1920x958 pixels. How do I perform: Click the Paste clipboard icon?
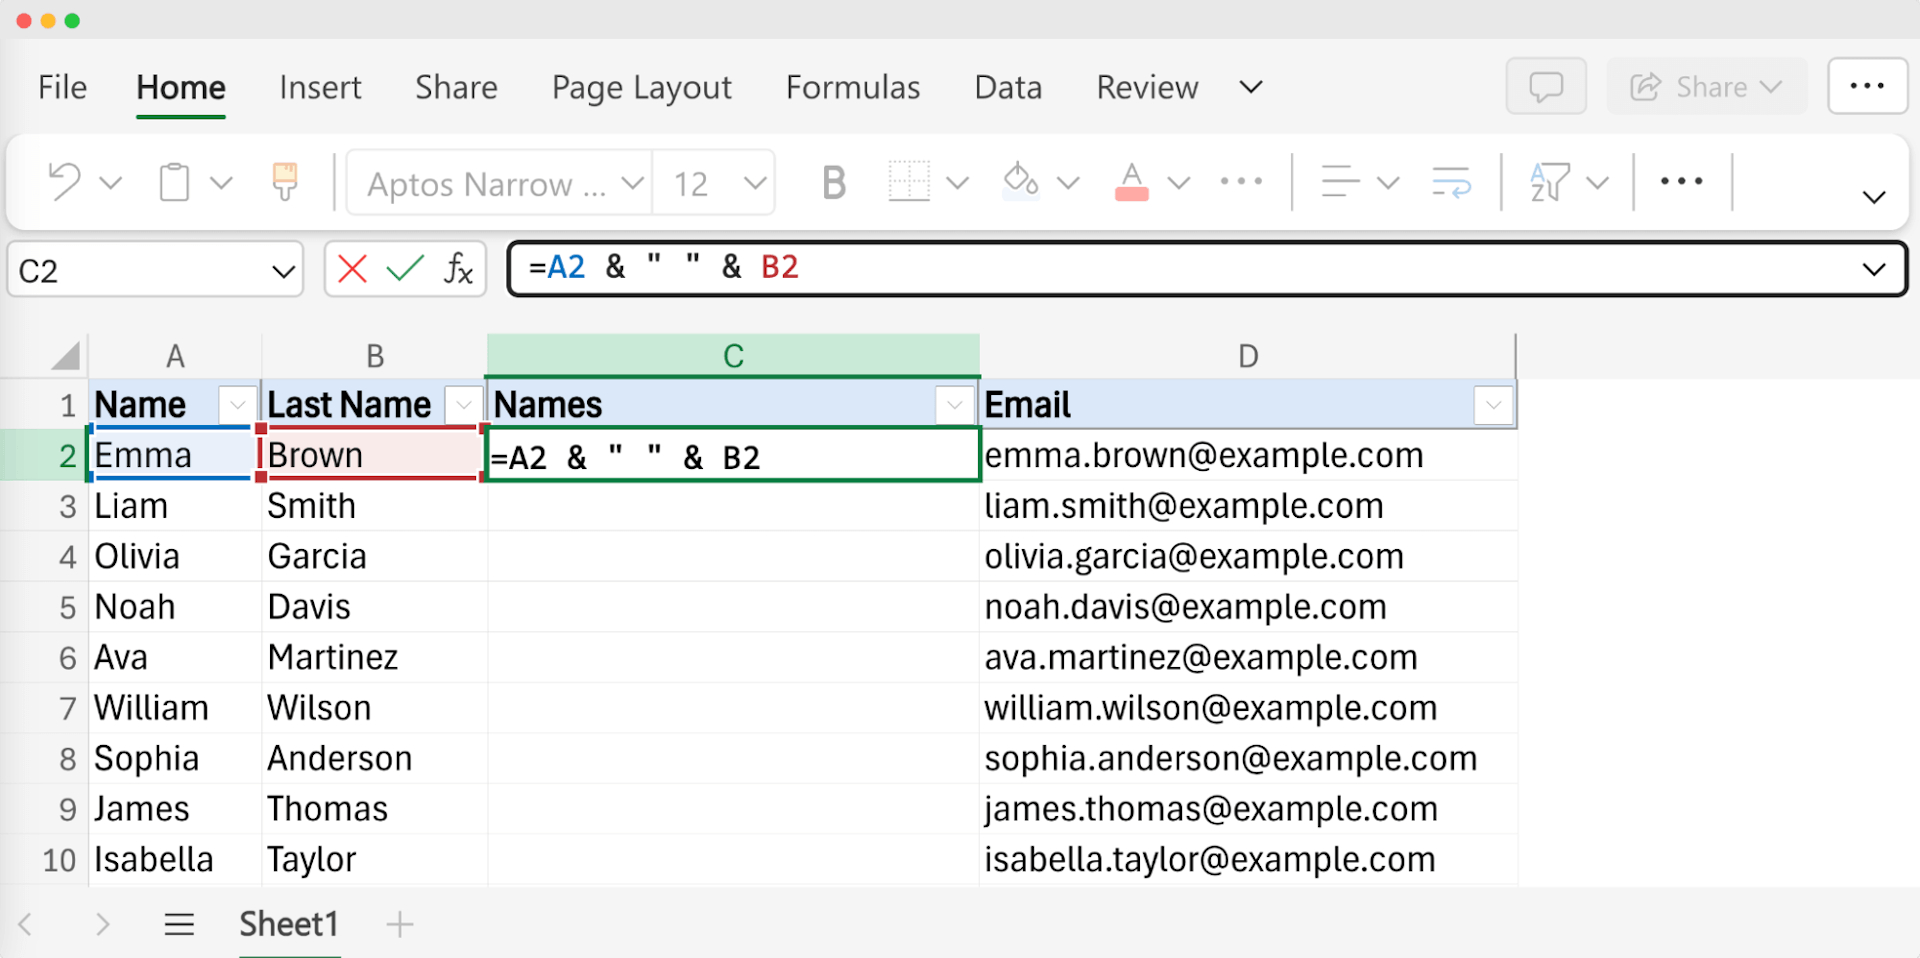click(173, 182)
